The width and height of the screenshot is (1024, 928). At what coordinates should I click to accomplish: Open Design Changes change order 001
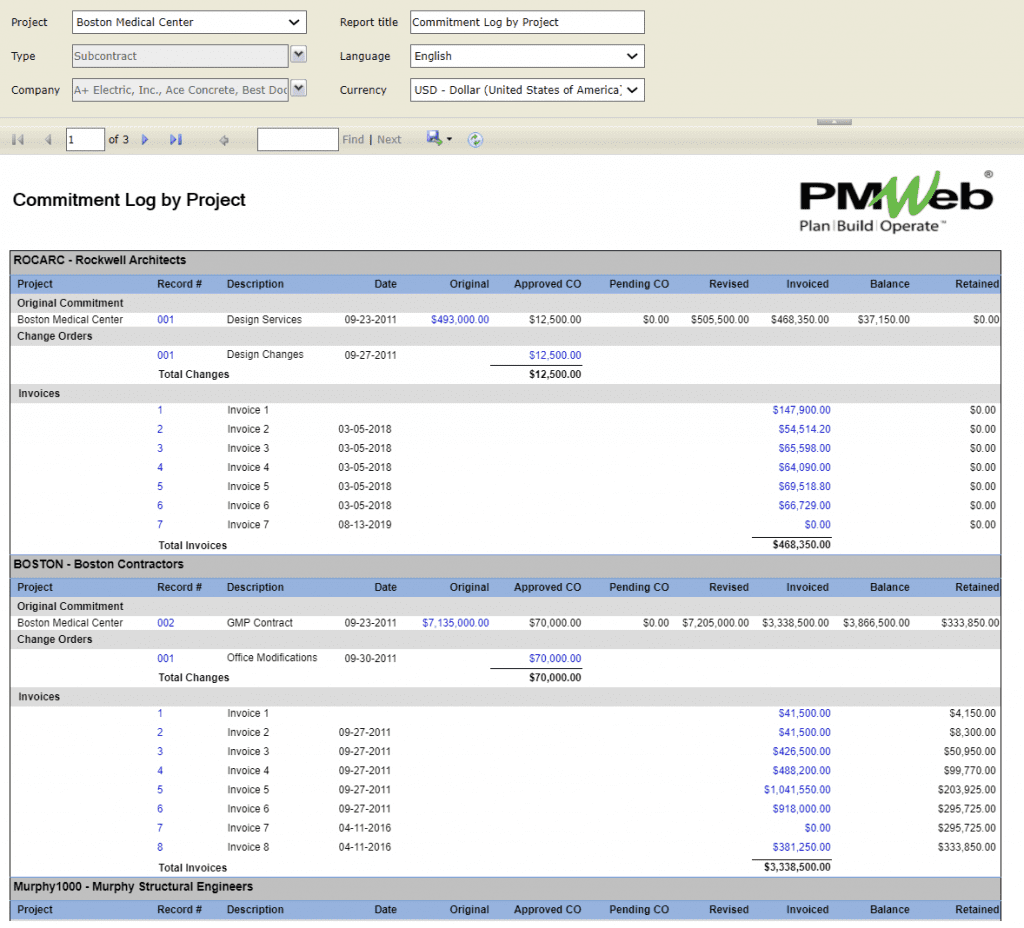click(x=166, y=355)
